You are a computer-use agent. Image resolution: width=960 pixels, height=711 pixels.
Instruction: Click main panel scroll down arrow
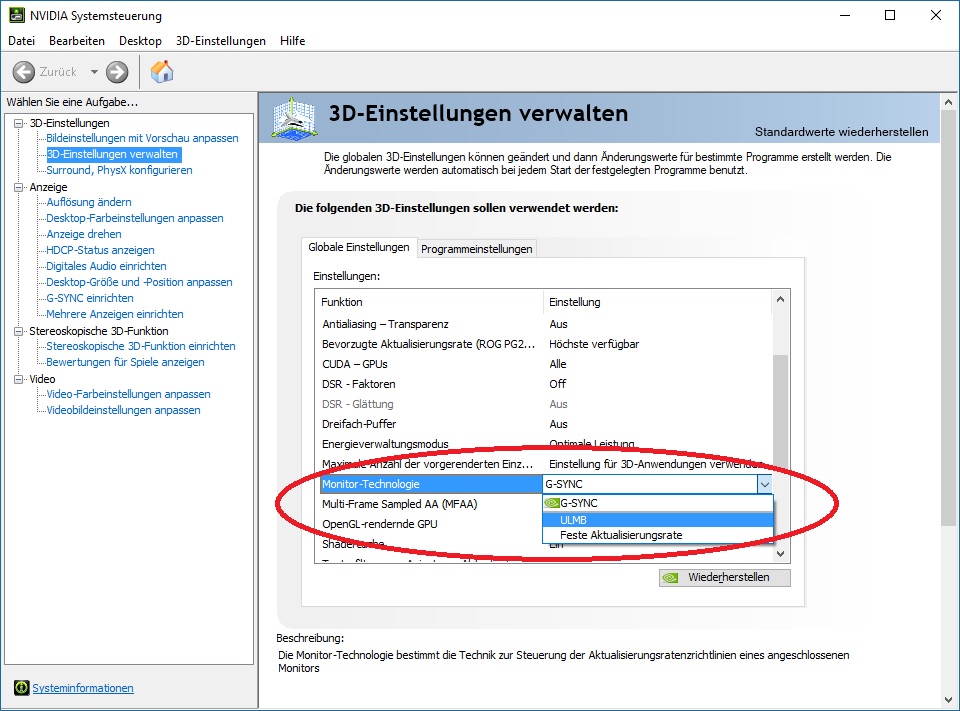coord(948,699)
